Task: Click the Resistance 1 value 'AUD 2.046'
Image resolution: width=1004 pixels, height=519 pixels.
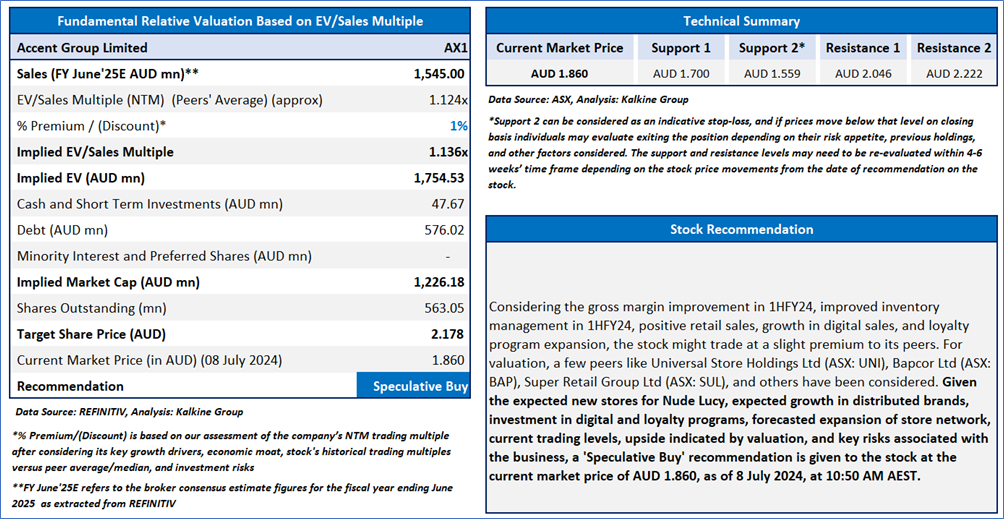Action: 862,74
